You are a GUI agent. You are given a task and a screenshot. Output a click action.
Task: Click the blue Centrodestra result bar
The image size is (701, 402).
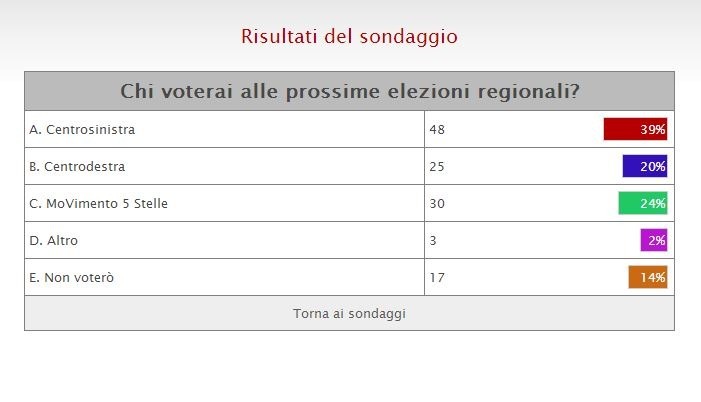point(631,166)
